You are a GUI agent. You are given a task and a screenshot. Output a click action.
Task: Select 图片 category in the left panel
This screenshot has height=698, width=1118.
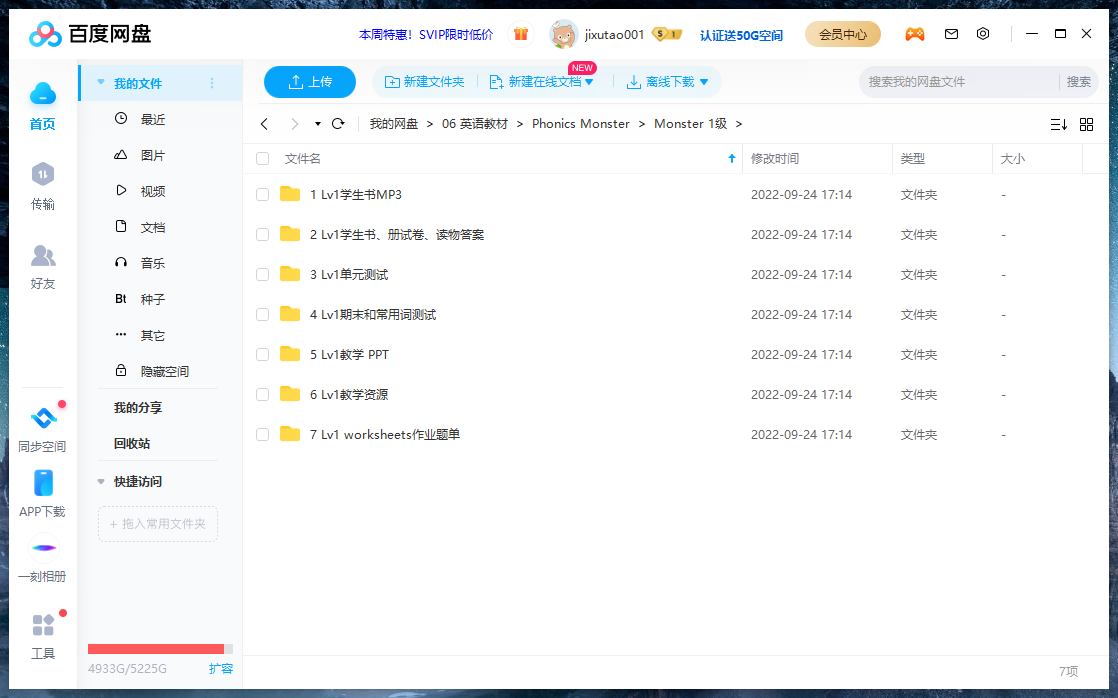coord(152,156)
